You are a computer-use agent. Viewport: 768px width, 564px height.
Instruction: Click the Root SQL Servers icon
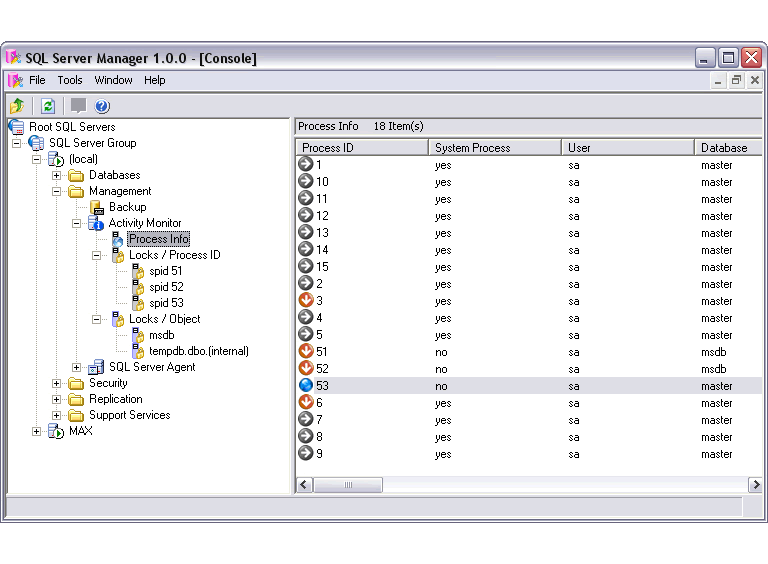[x=17, y=127]
